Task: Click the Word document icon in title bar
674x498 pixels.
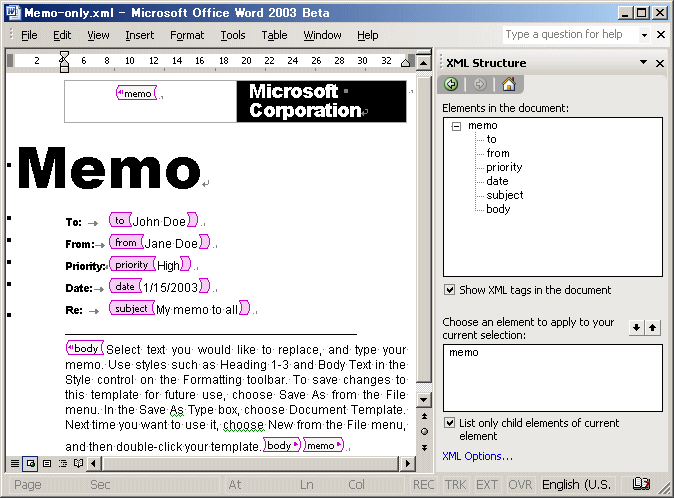Action: (x=13, y=12)
